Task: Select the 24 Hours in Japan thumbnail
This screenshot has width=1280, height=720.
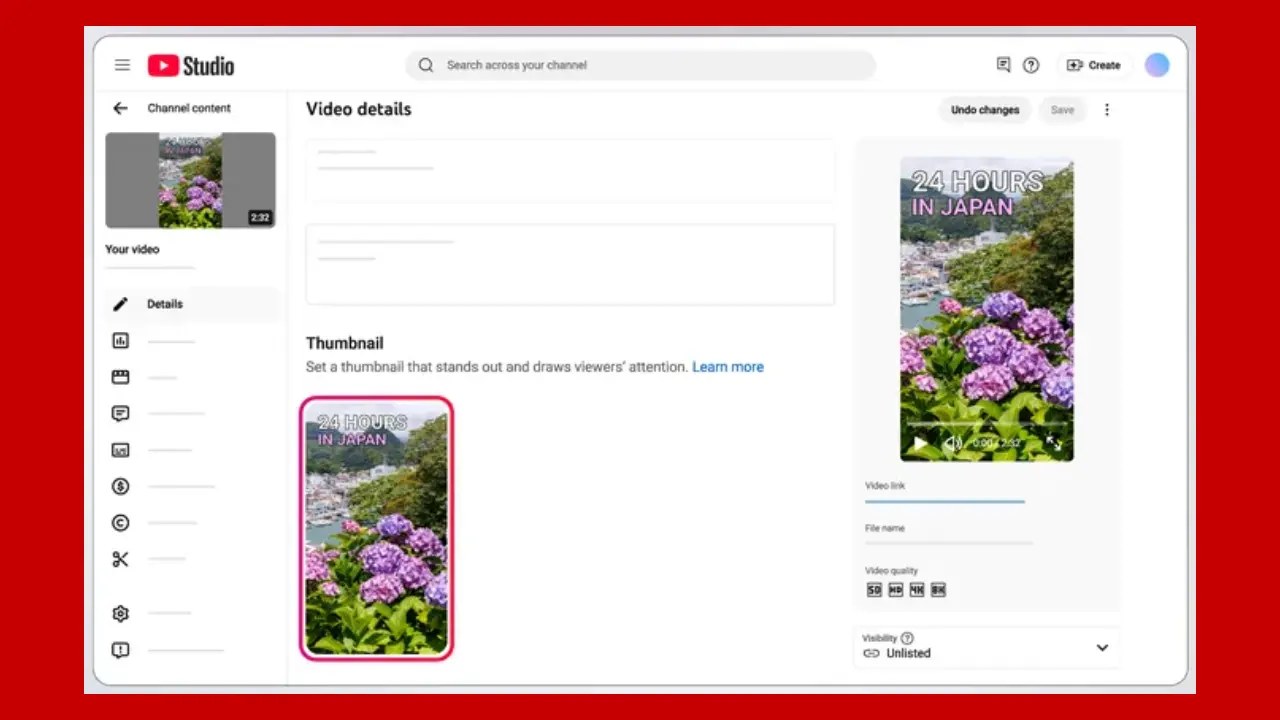Action: click(x=376, y=528)
